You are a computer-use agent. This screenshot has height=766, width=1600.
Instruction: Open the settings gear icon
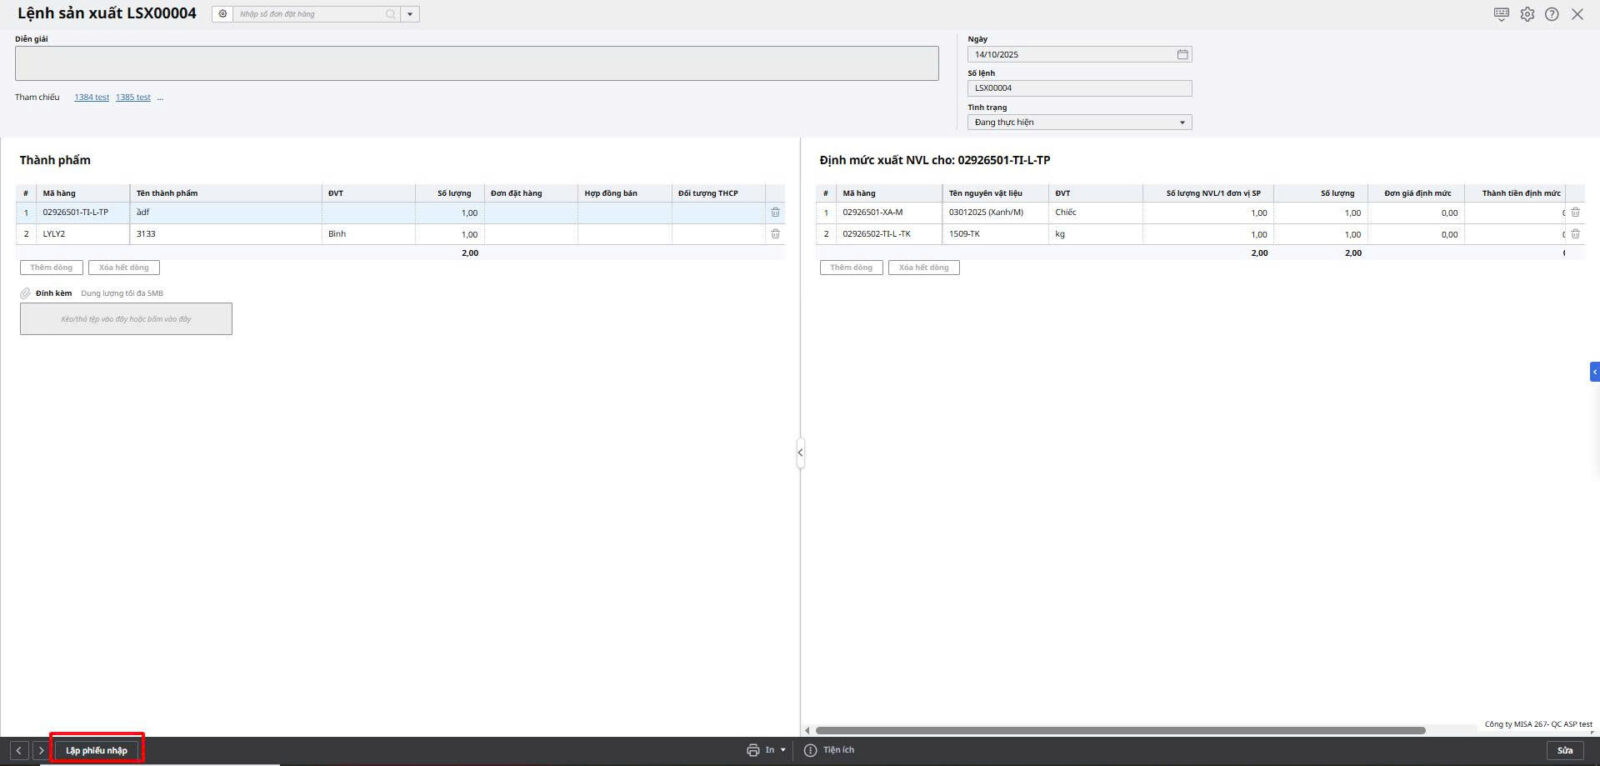point(1527,14)
